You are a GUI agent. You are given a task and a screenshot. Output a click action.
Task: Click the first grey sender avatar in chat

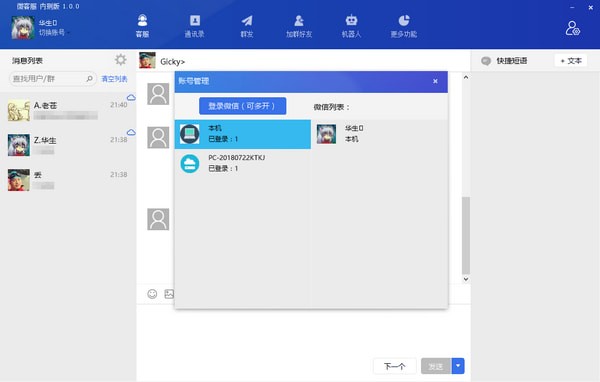click(x=158, y=94)
